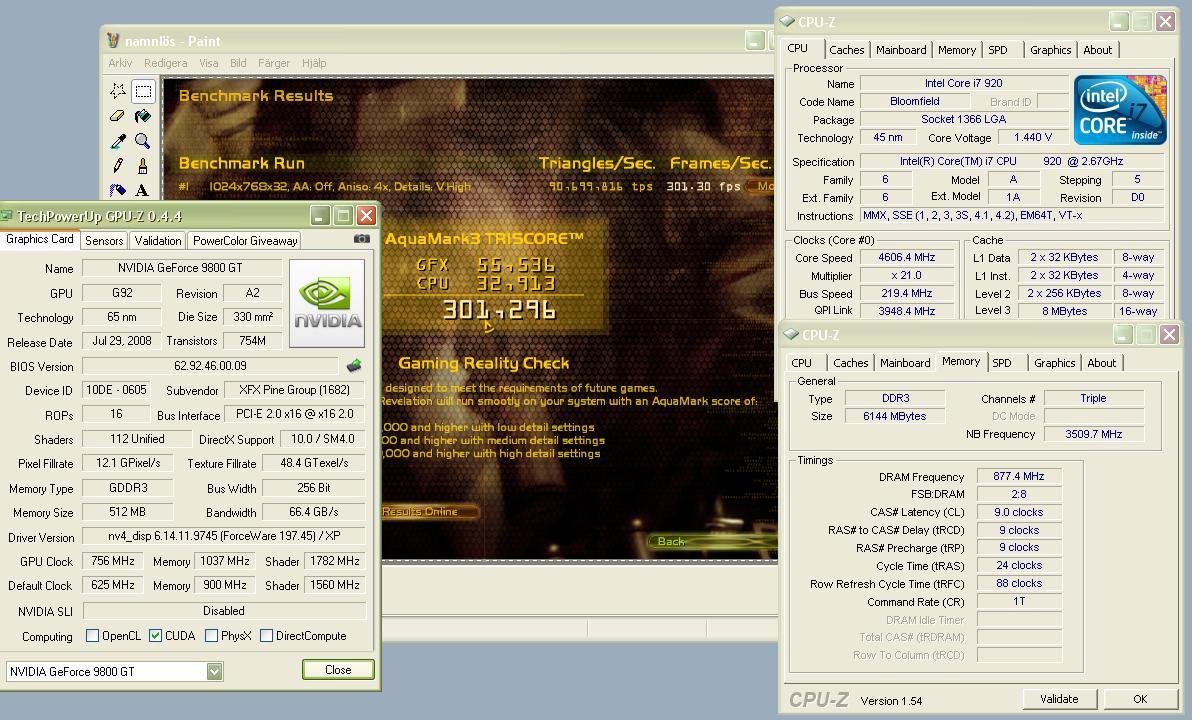The width and height of the screenshot is (1192, 720).
Task: Select the Text tool in Paint
Action: coord(143,189)
